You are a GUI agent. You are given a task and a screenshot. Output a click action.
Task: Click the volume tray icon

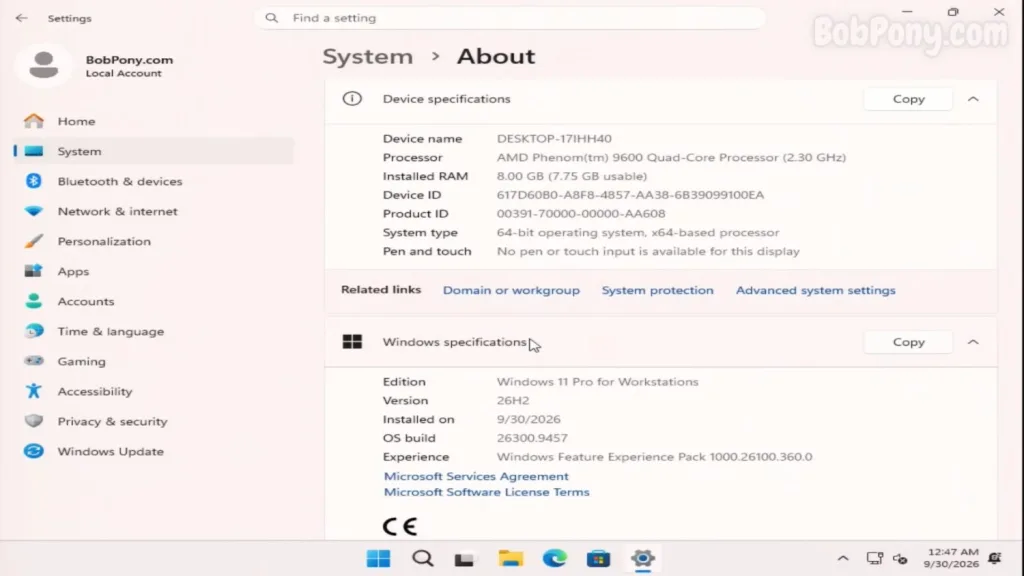coord(901,559)
